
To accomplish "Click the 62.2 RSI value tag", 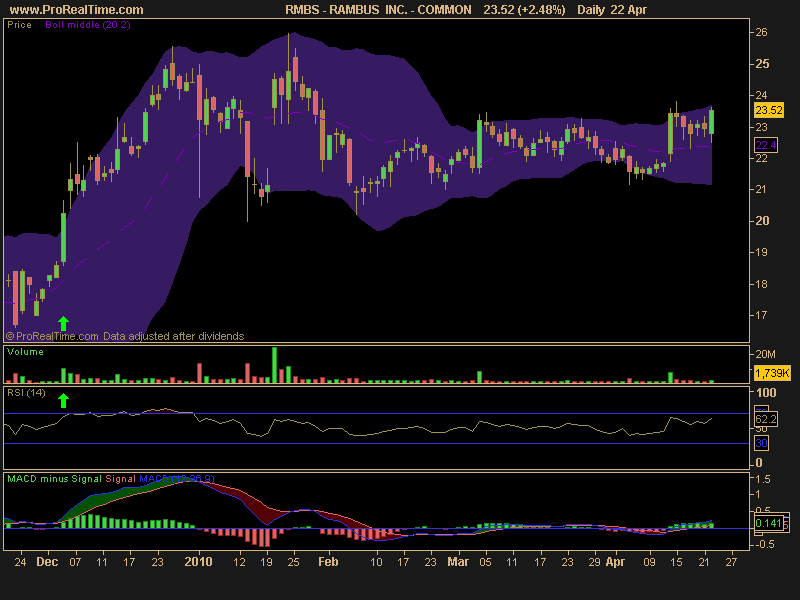I will tap(766, 419).
